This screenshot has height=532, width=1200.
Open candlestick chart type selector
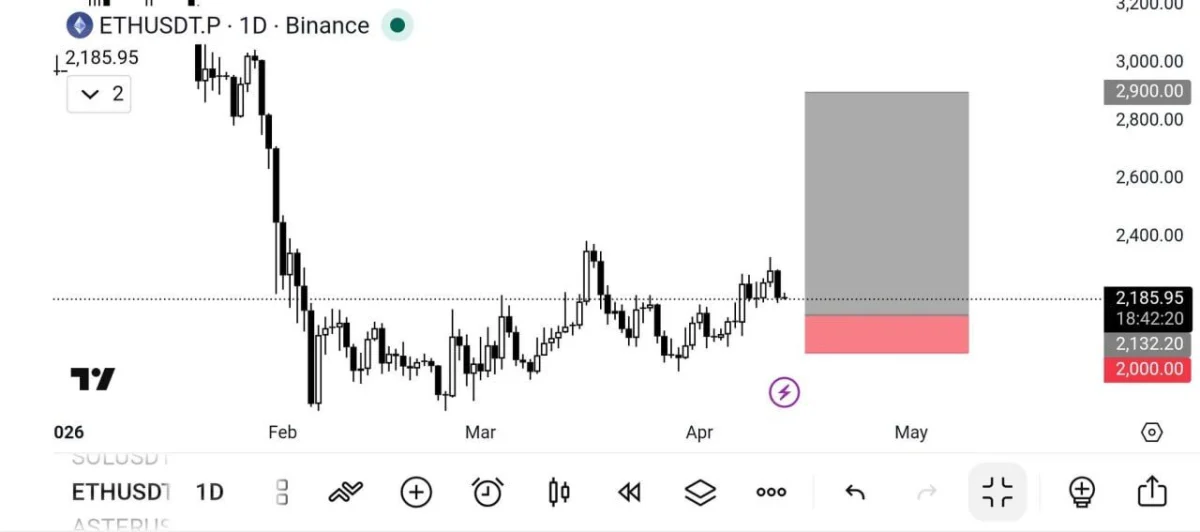point(559,492)
